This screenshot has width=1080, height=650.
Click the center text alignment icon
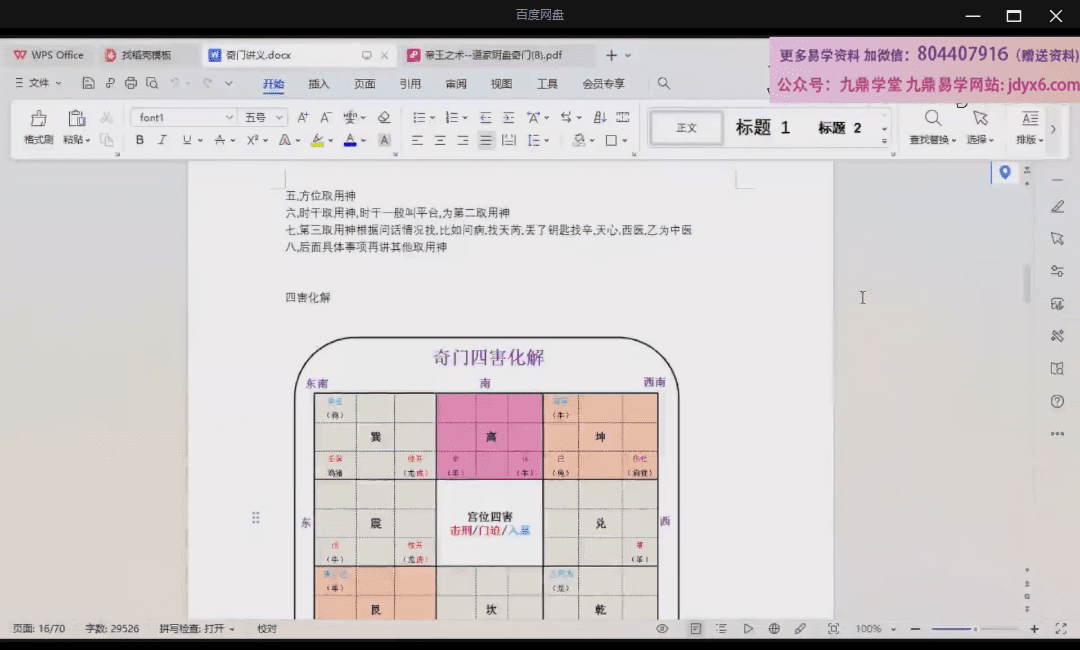[440, 141]
